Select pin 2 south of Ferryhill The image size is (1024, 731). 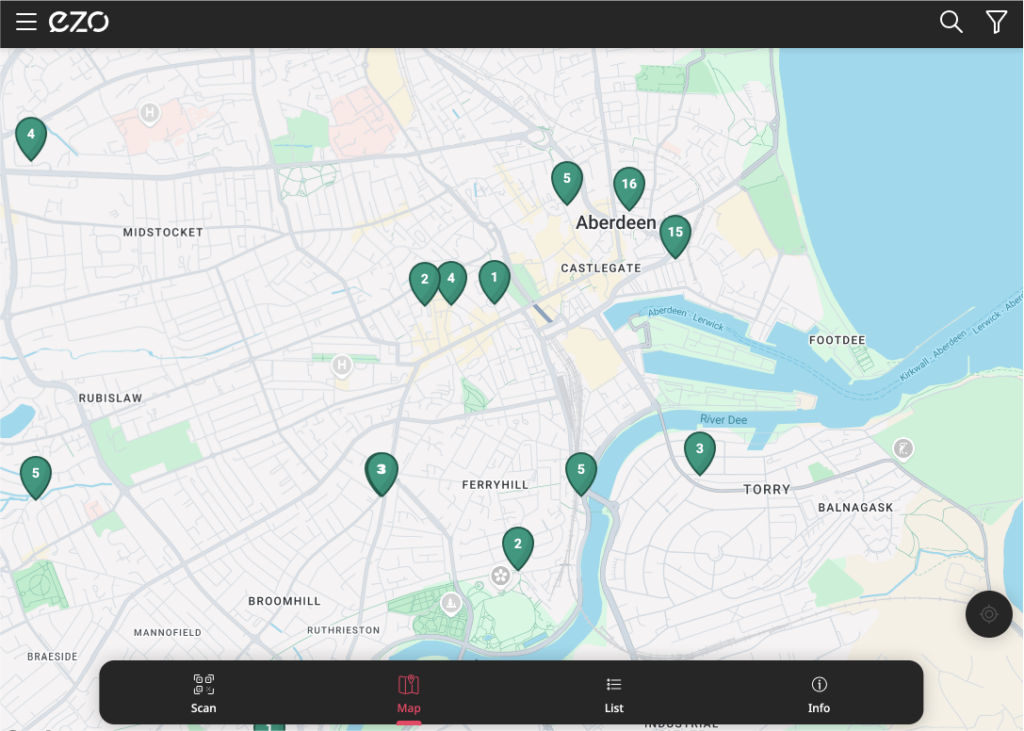[x=518, y=547]
